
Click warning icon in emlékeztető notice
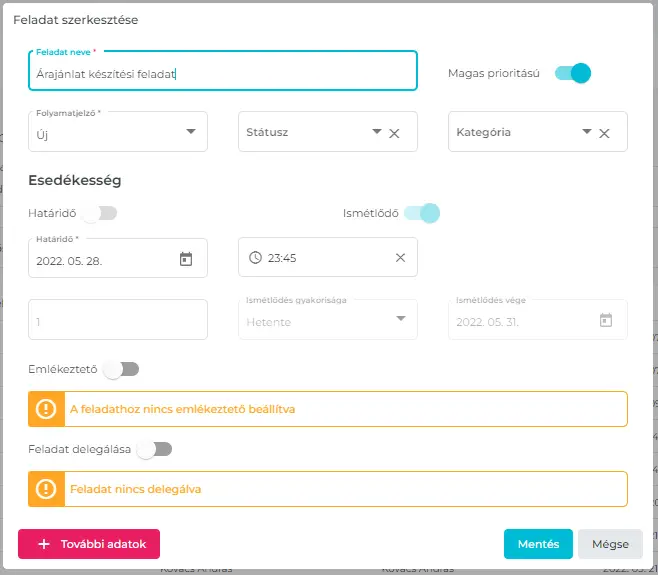click(46, 409)
